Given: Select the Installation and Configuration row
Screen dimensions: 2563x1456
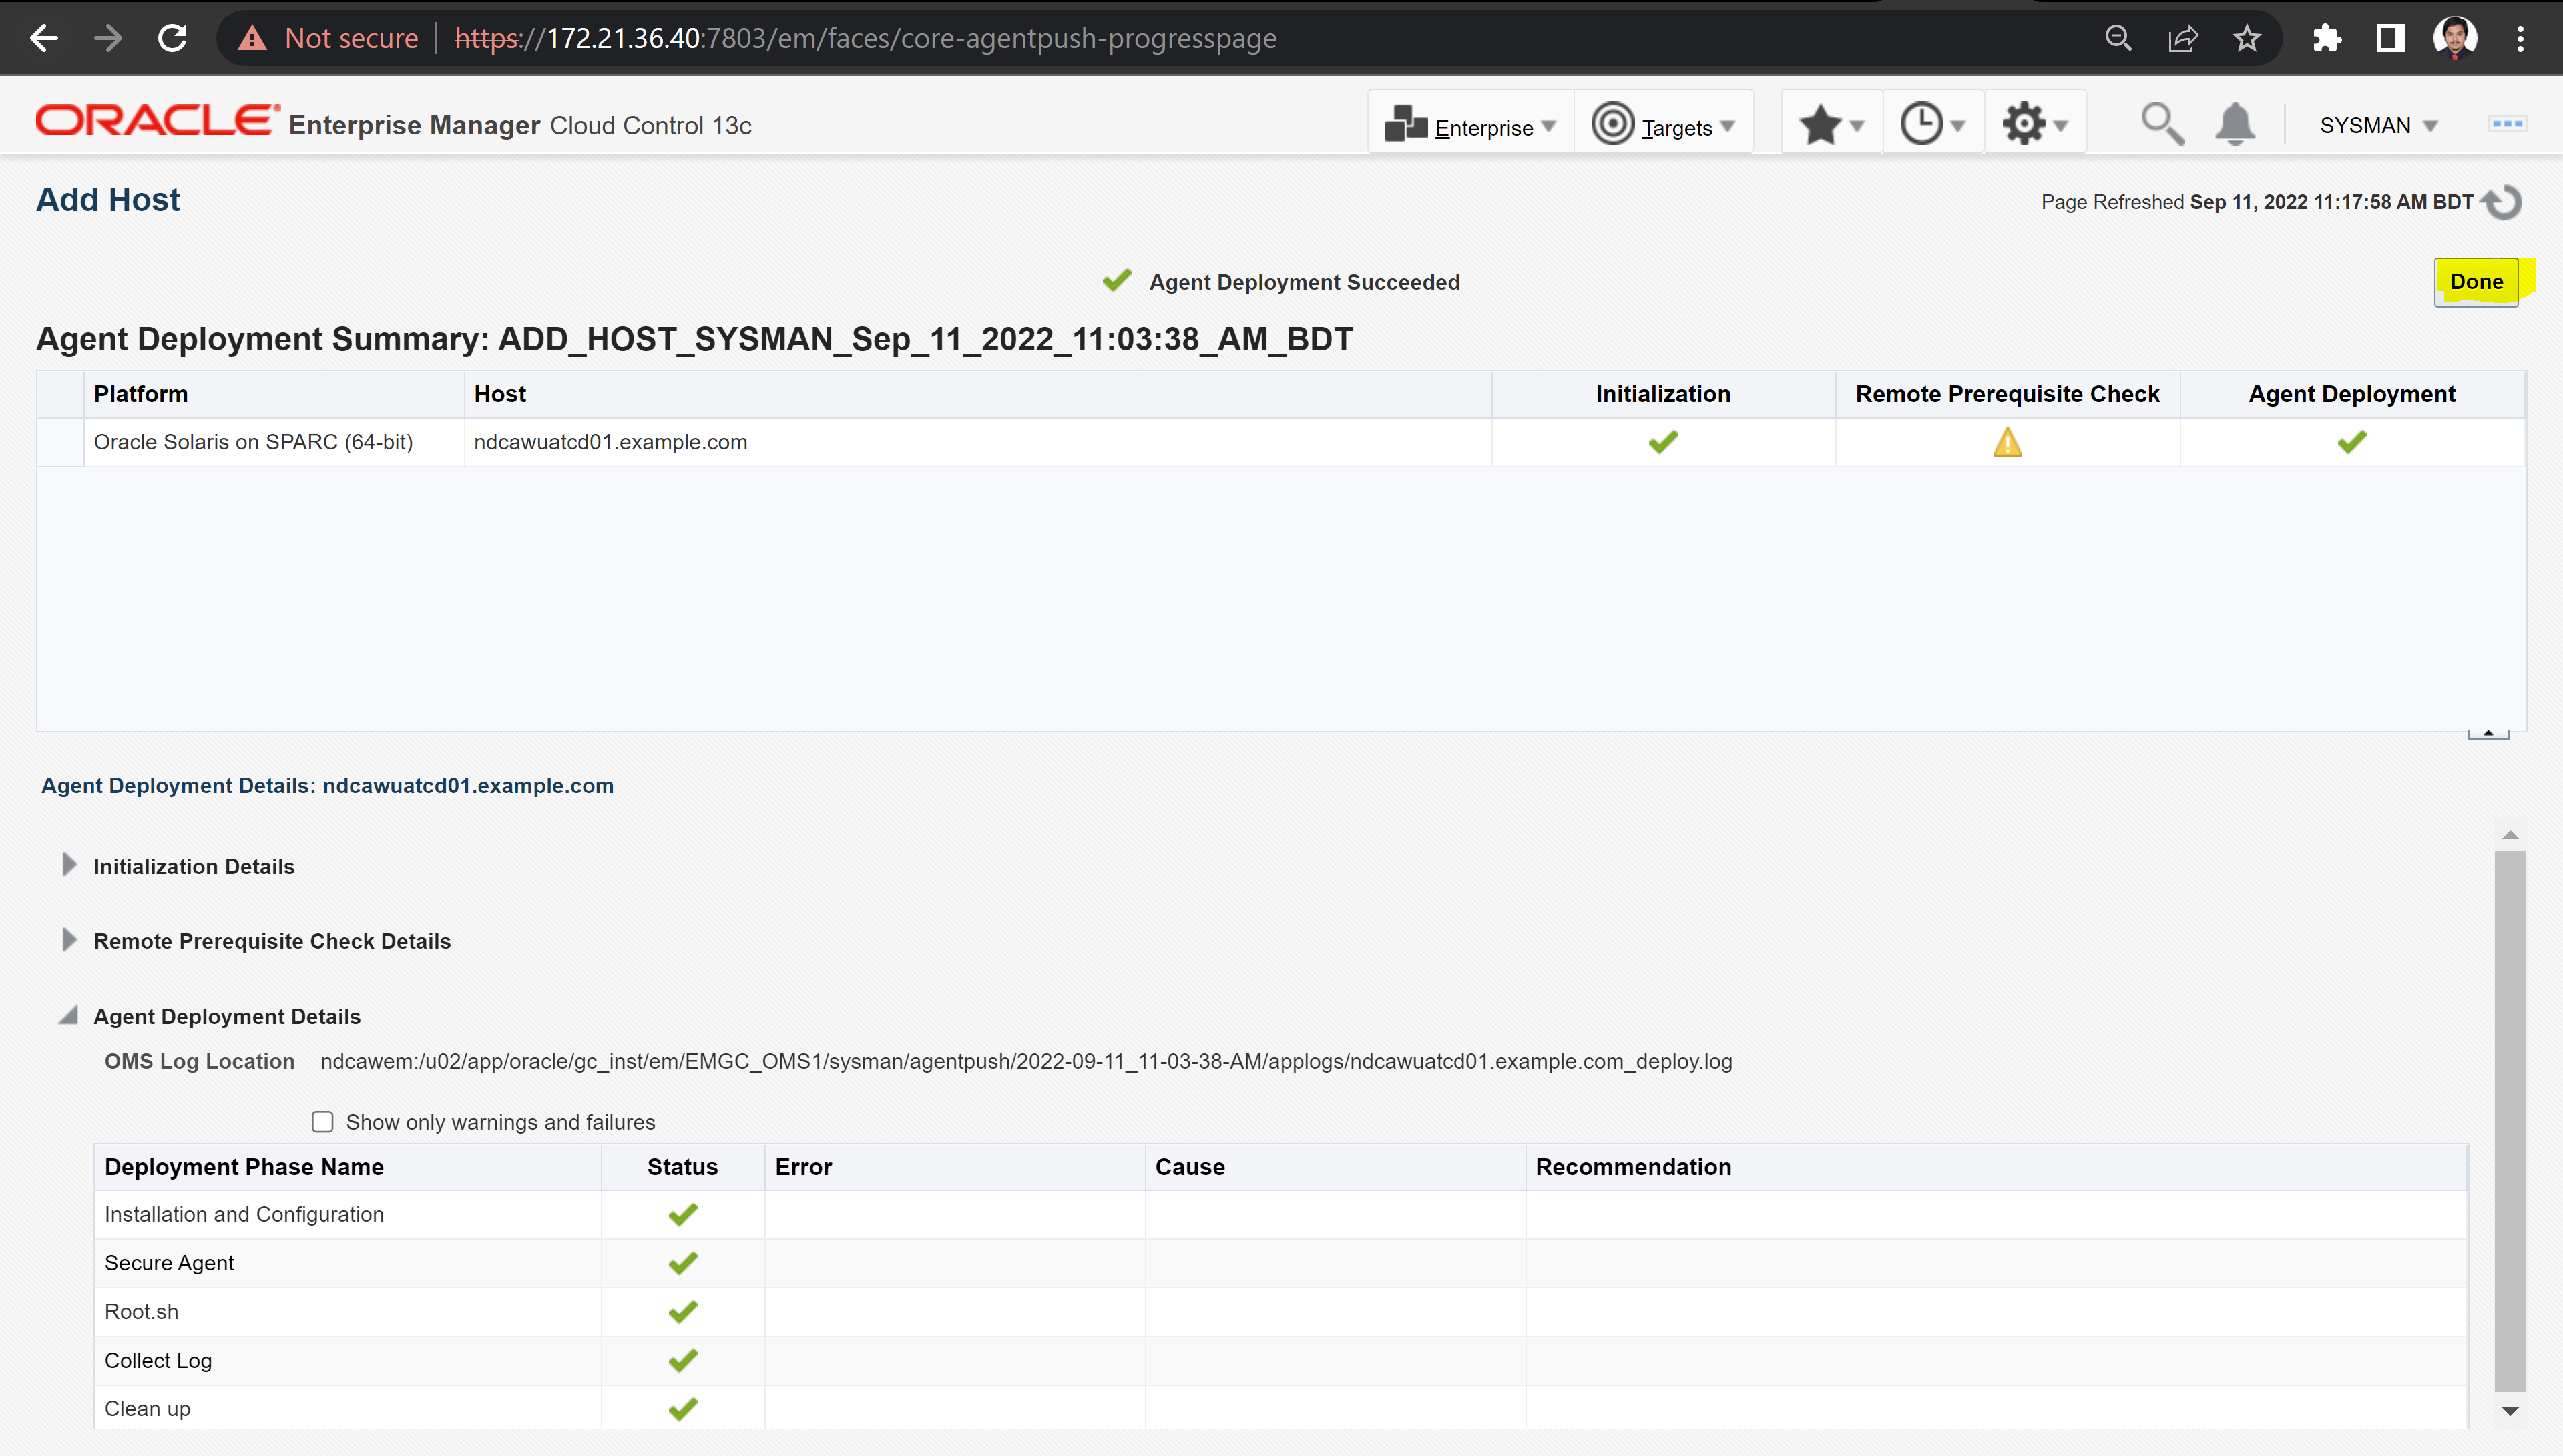Looking at the screenshot, I should 1281,1215.
